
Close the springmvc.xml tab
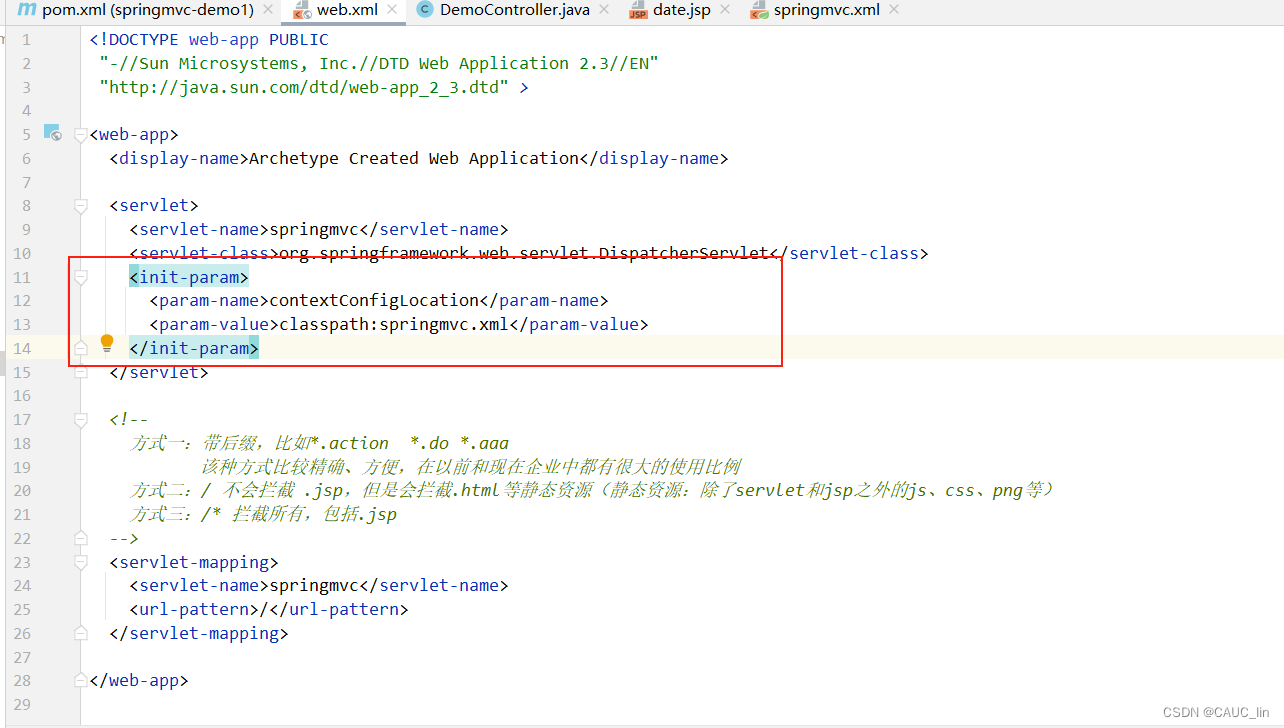click(x=894, y=10)
